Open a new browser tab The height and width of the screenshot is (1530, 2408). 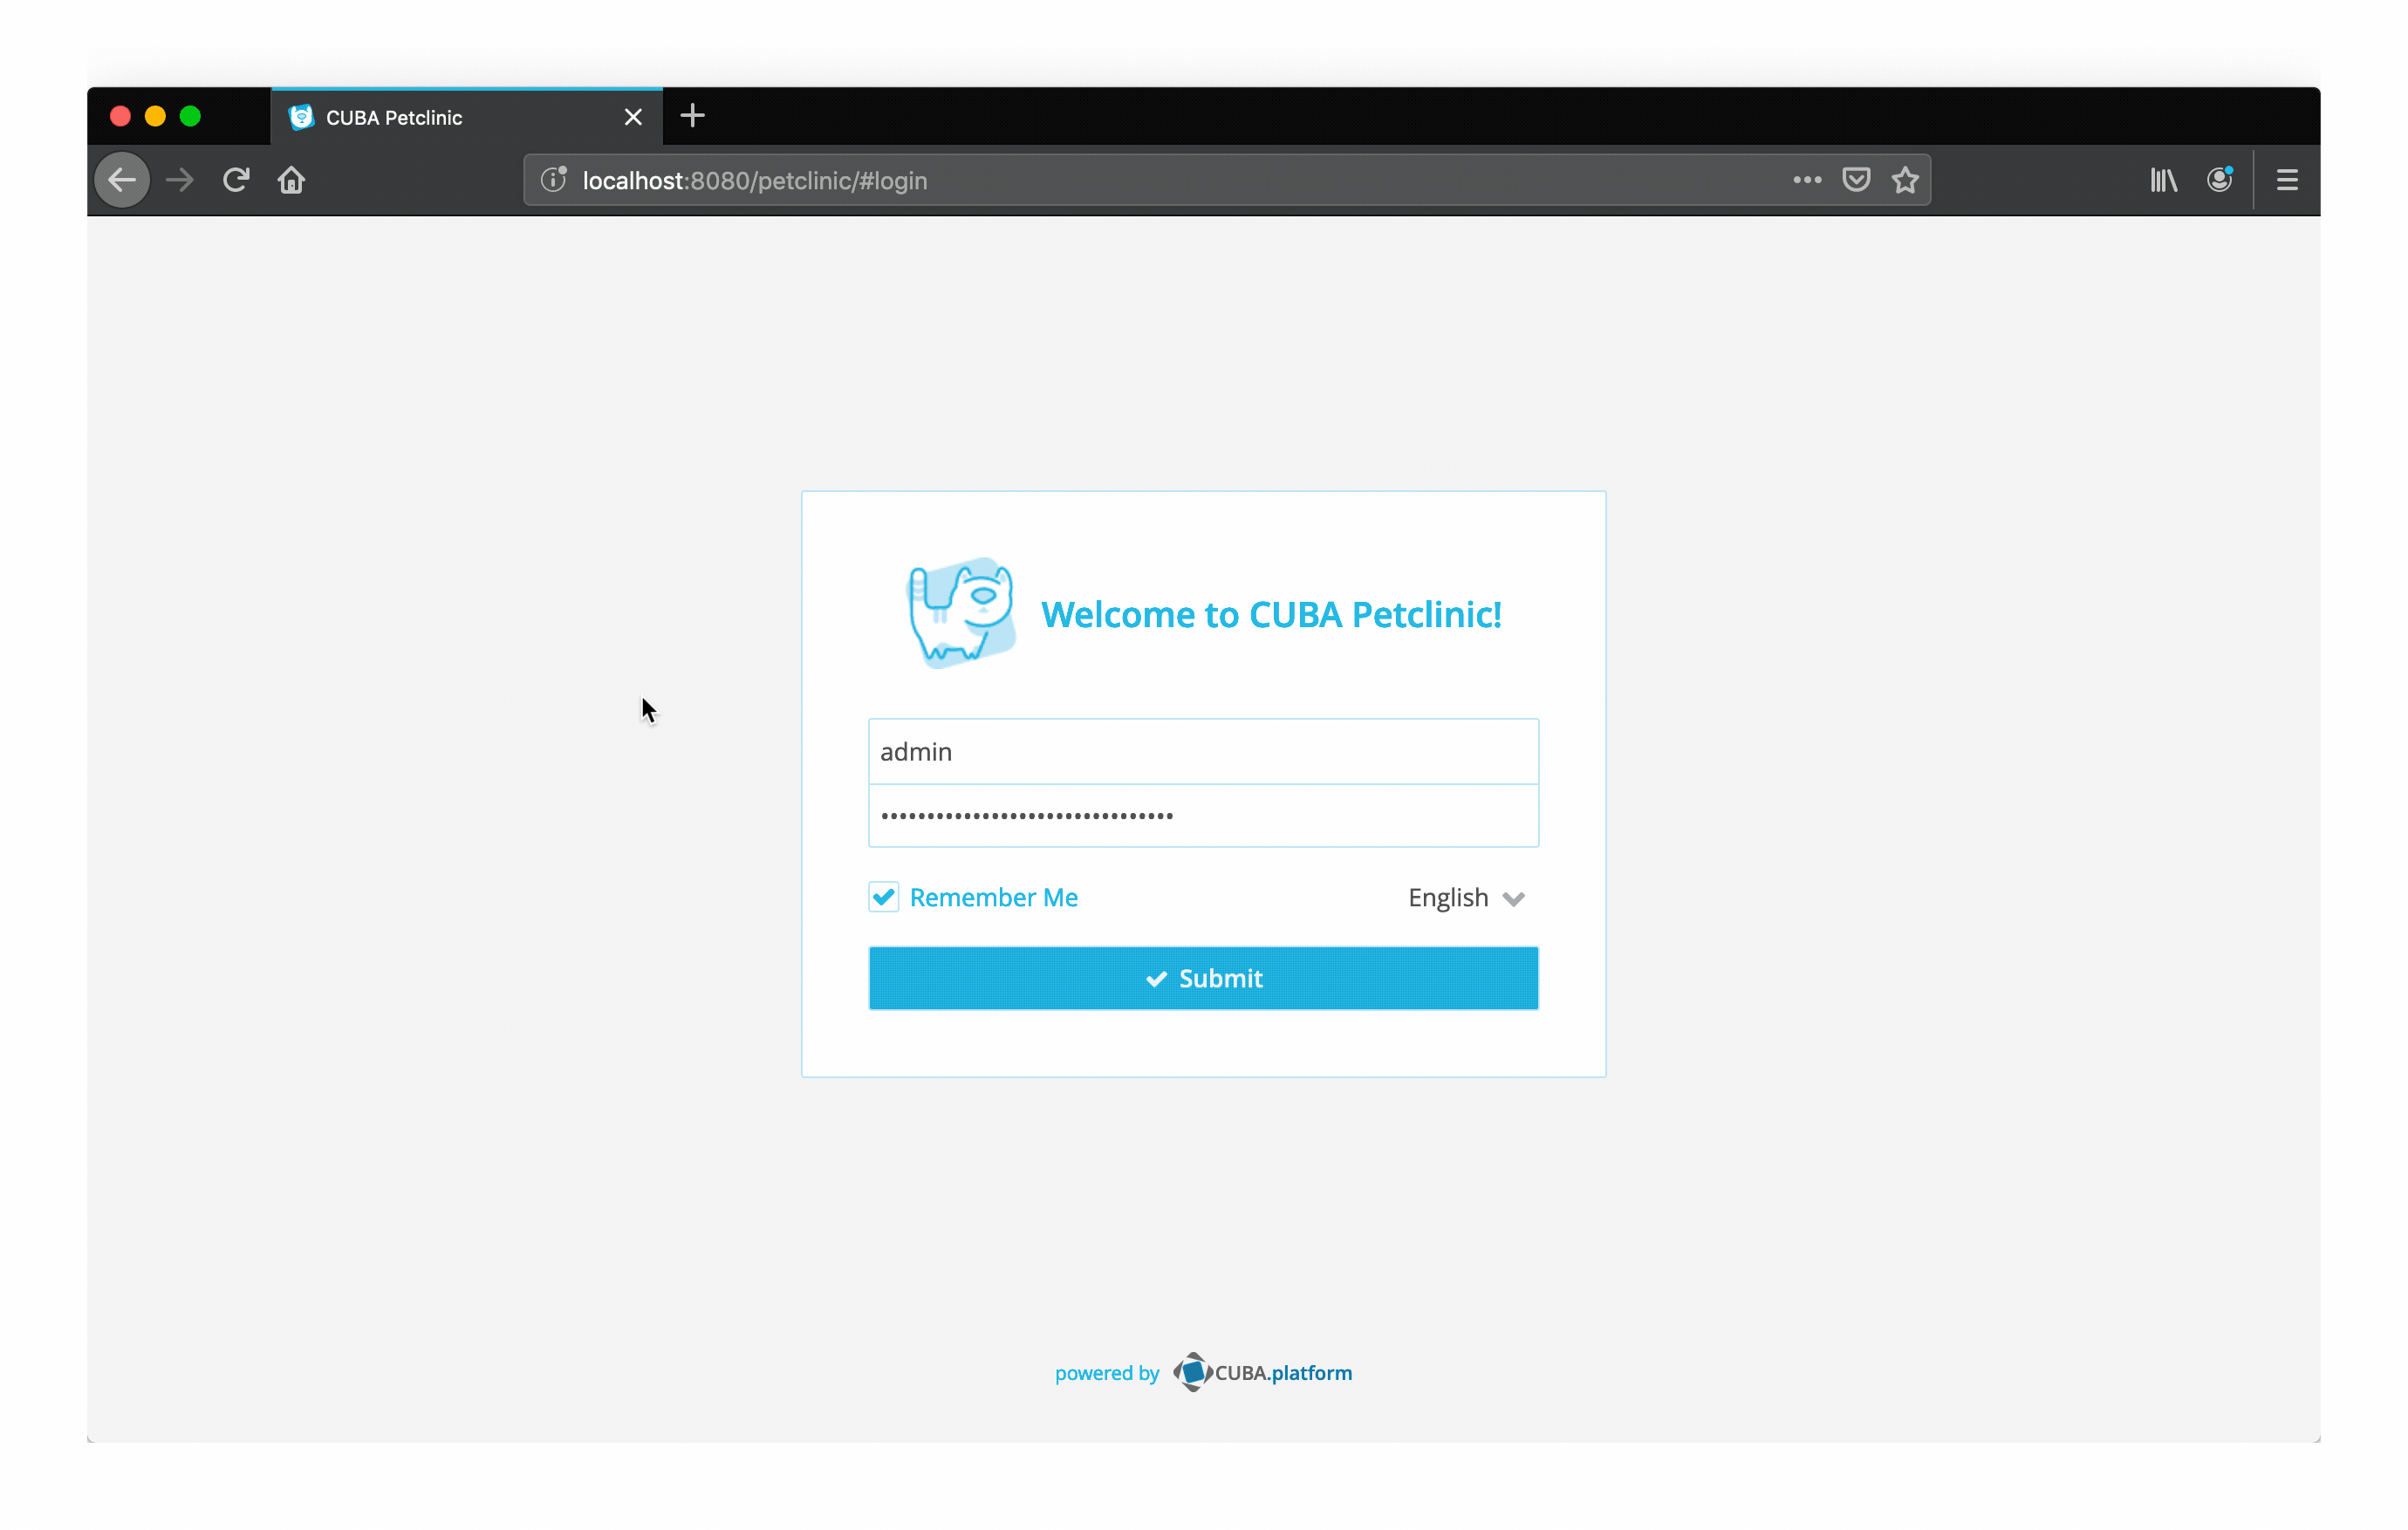tap(692, 116)
